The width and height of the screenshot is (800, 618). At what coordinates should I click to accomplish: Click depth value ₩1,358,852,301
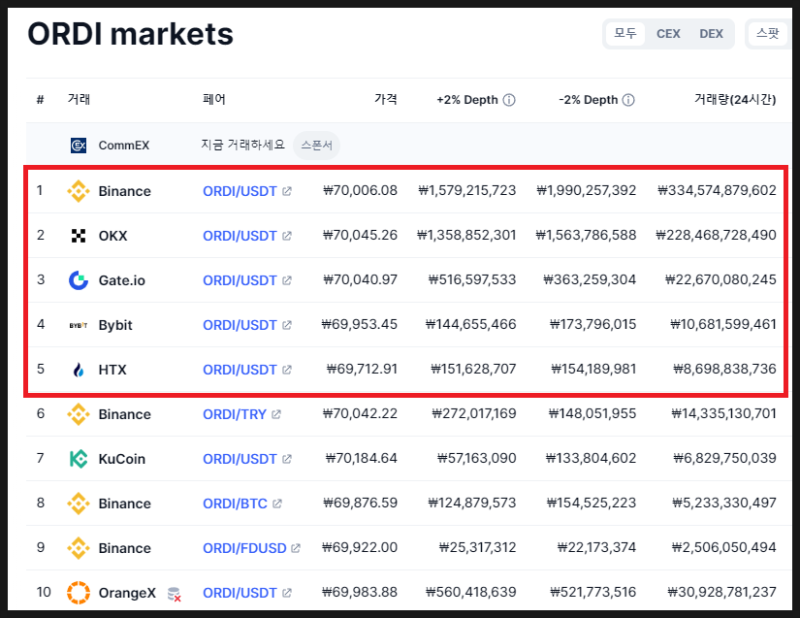[x=466, y=235]
